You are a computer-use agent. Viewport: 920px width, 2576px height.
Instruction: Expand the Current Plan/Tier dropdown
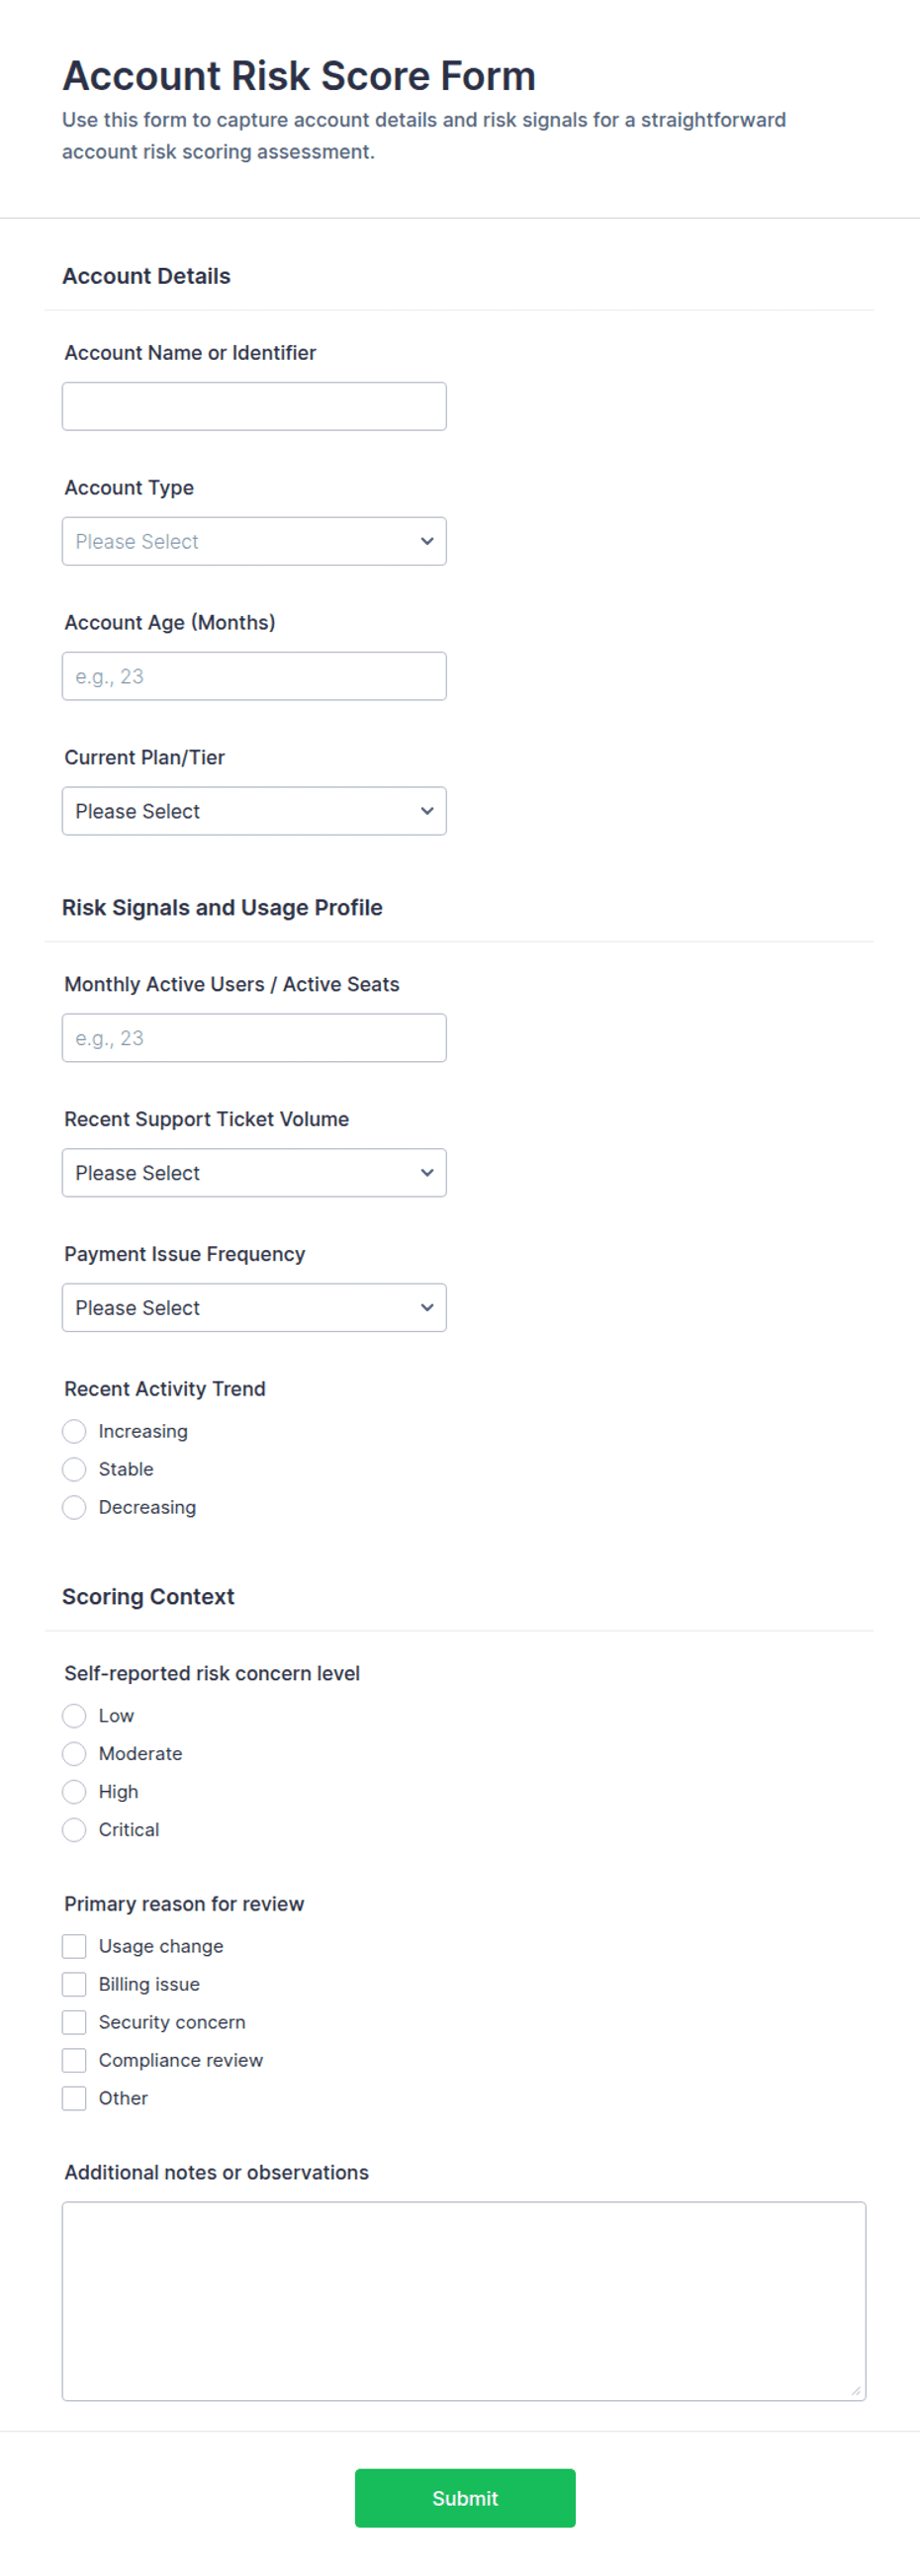pyautogui.click(x=254, y=811)
